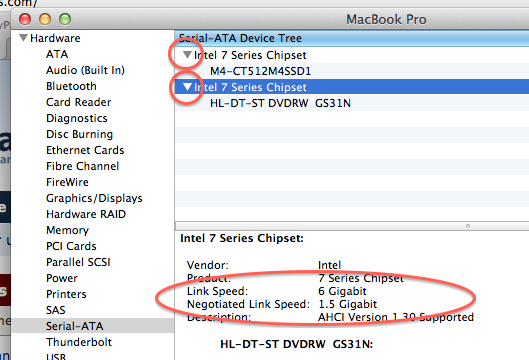Screen dimensions: 529x360
Task: Select Hardware RAID in the sidebar
Action: (x=86, y=214)
